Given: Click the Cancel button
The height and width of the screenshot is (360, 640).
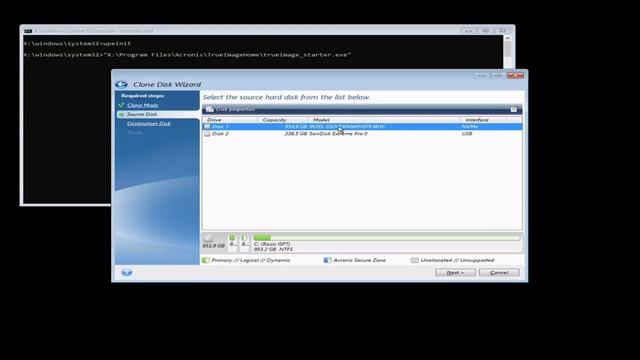Looking at the screenshot, I should pyautogui.click(x=499, y=272).
